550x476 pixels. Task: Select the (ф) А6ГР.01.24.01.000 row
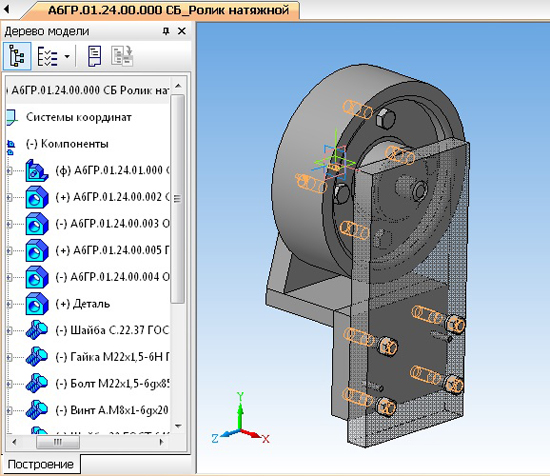point(112,170)
